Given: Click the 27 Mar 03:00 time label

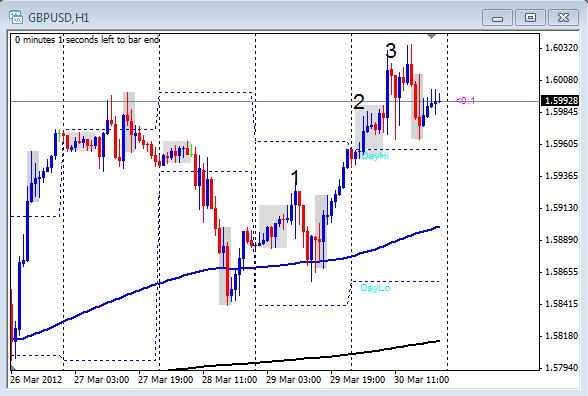Looking at the screenshot, I should pyautogui.click(x=102, y=380).
